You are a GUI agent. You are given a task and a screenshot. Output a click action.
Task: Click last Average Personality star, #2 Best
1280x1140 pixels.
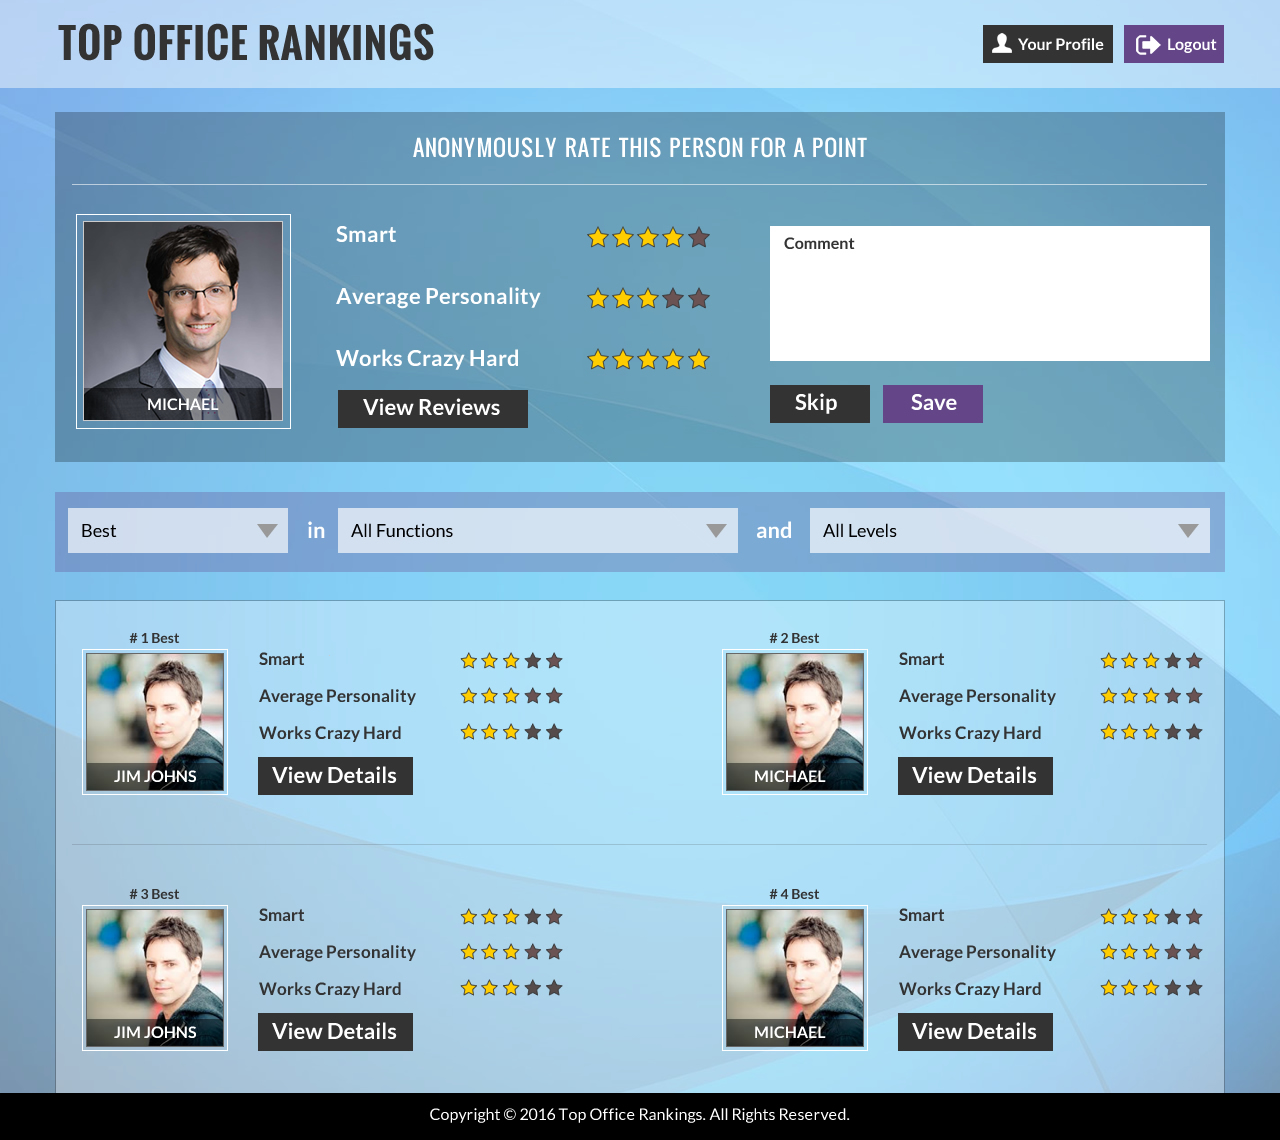[x=1194, y=696]
